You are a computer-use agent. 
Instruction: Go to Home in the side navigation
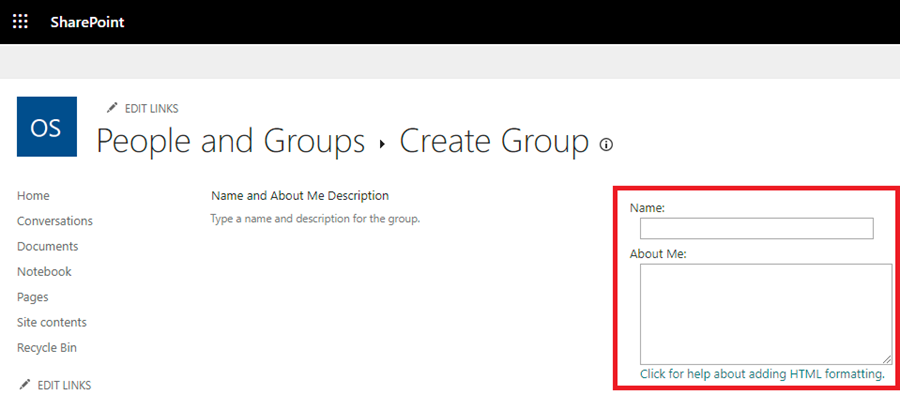pos(33,196)
